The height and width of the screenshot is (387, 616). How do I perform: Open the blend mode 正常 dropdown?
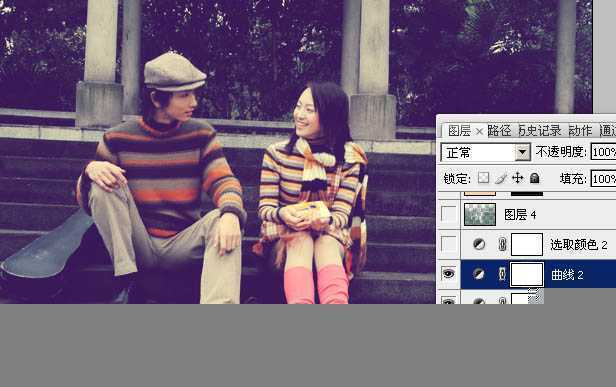click(x=522, y=152)
